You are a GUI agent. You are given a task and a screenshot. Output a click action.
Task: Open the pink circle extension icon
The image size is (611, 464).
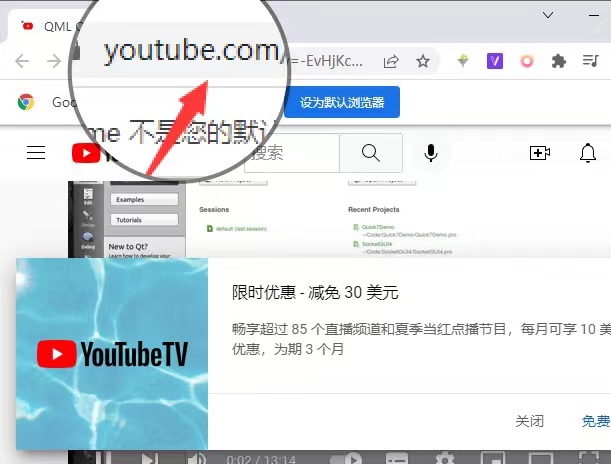526,61
